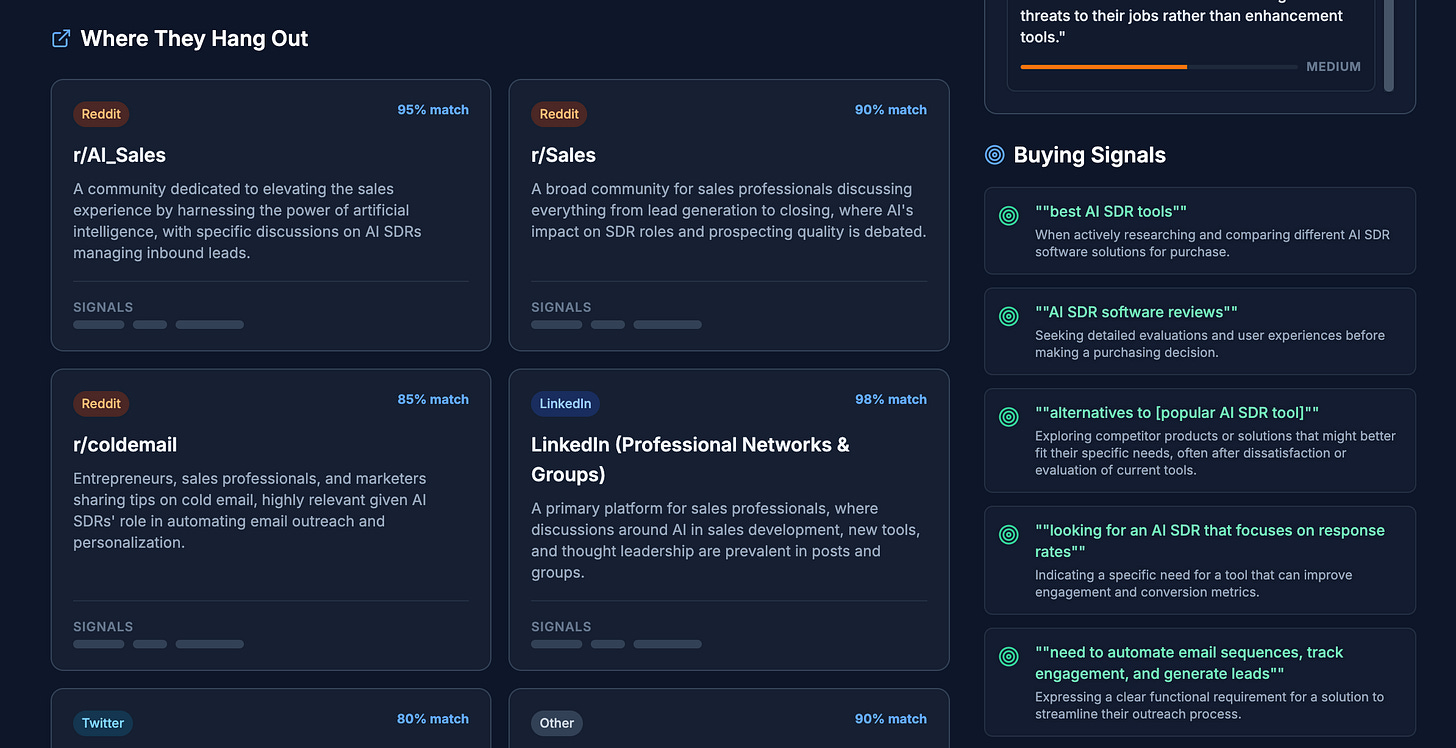
Task: Click the LinkedIn tag on the LinkedIn card
Action: point(565,404)
